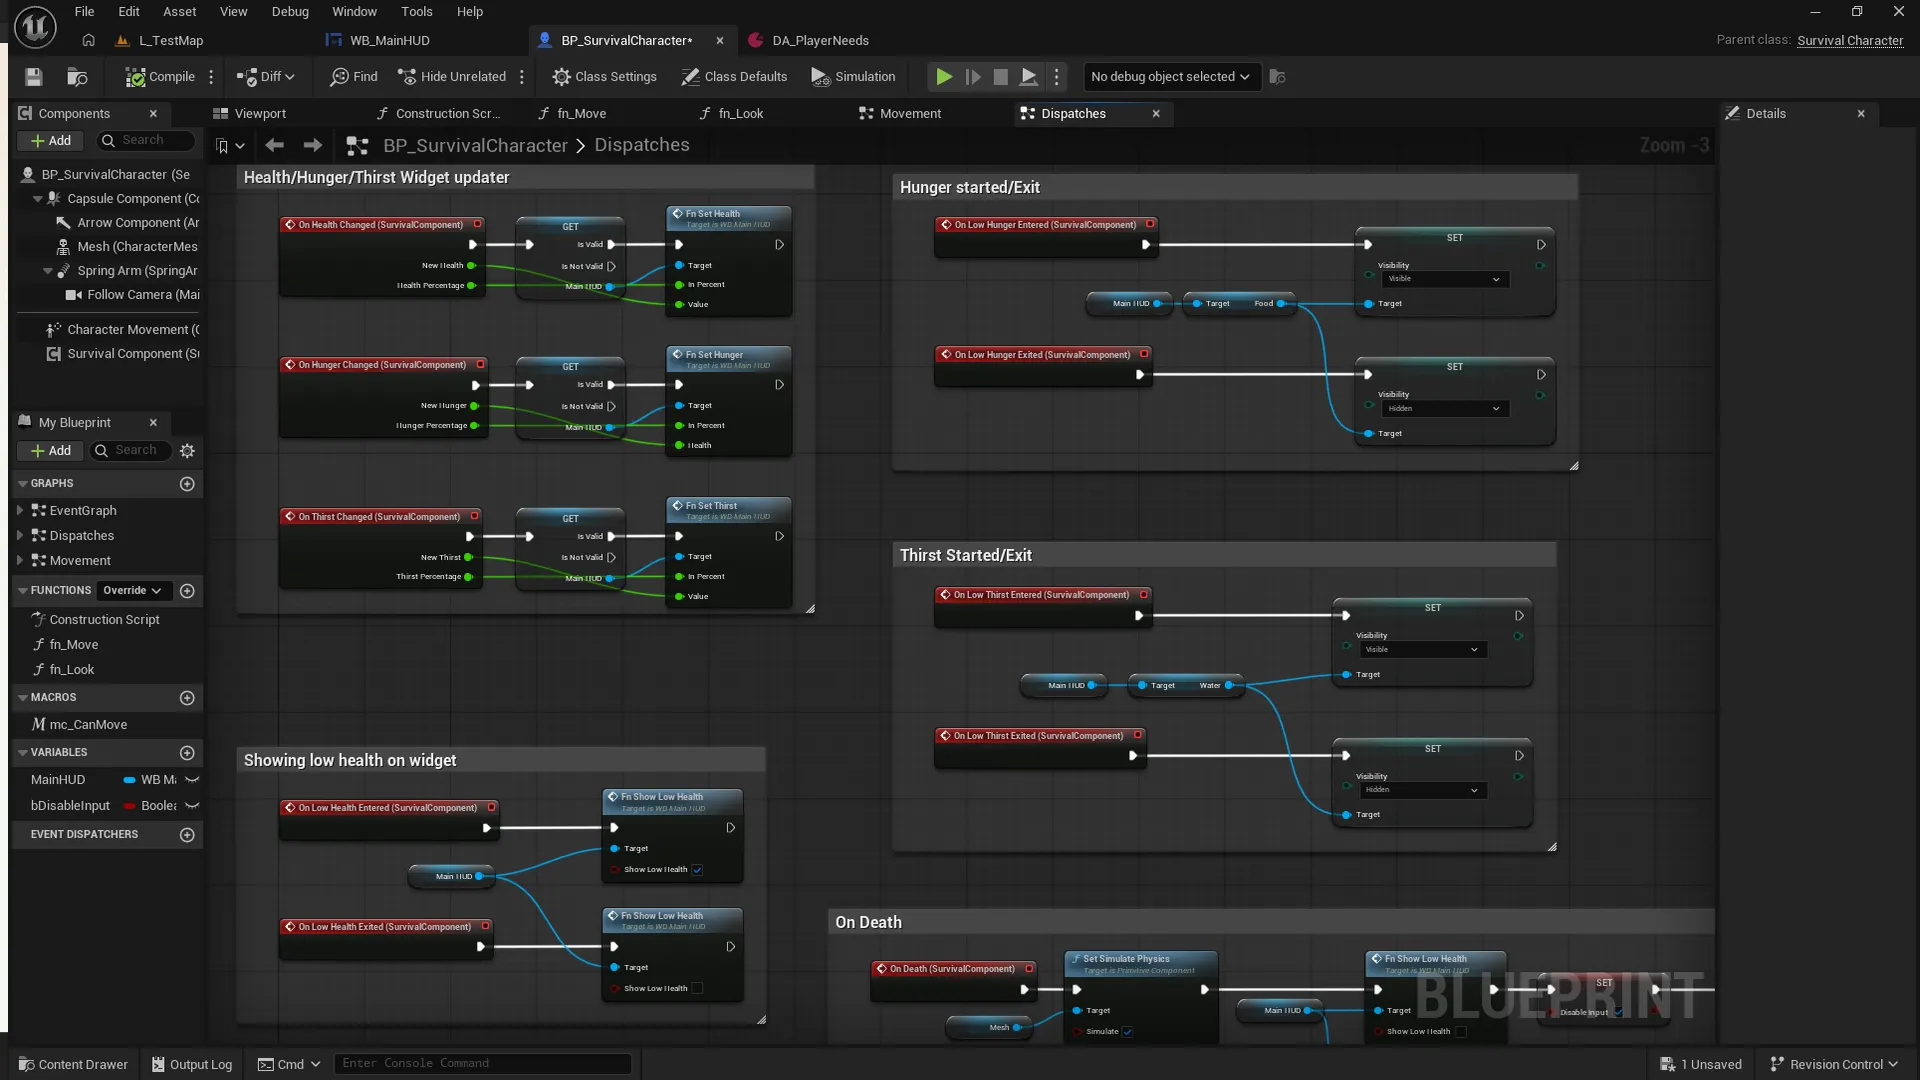Toggle bDisableInput variable visibility eye
Viewport: 1920px width, 1080px height.
(x=193, y=806)
